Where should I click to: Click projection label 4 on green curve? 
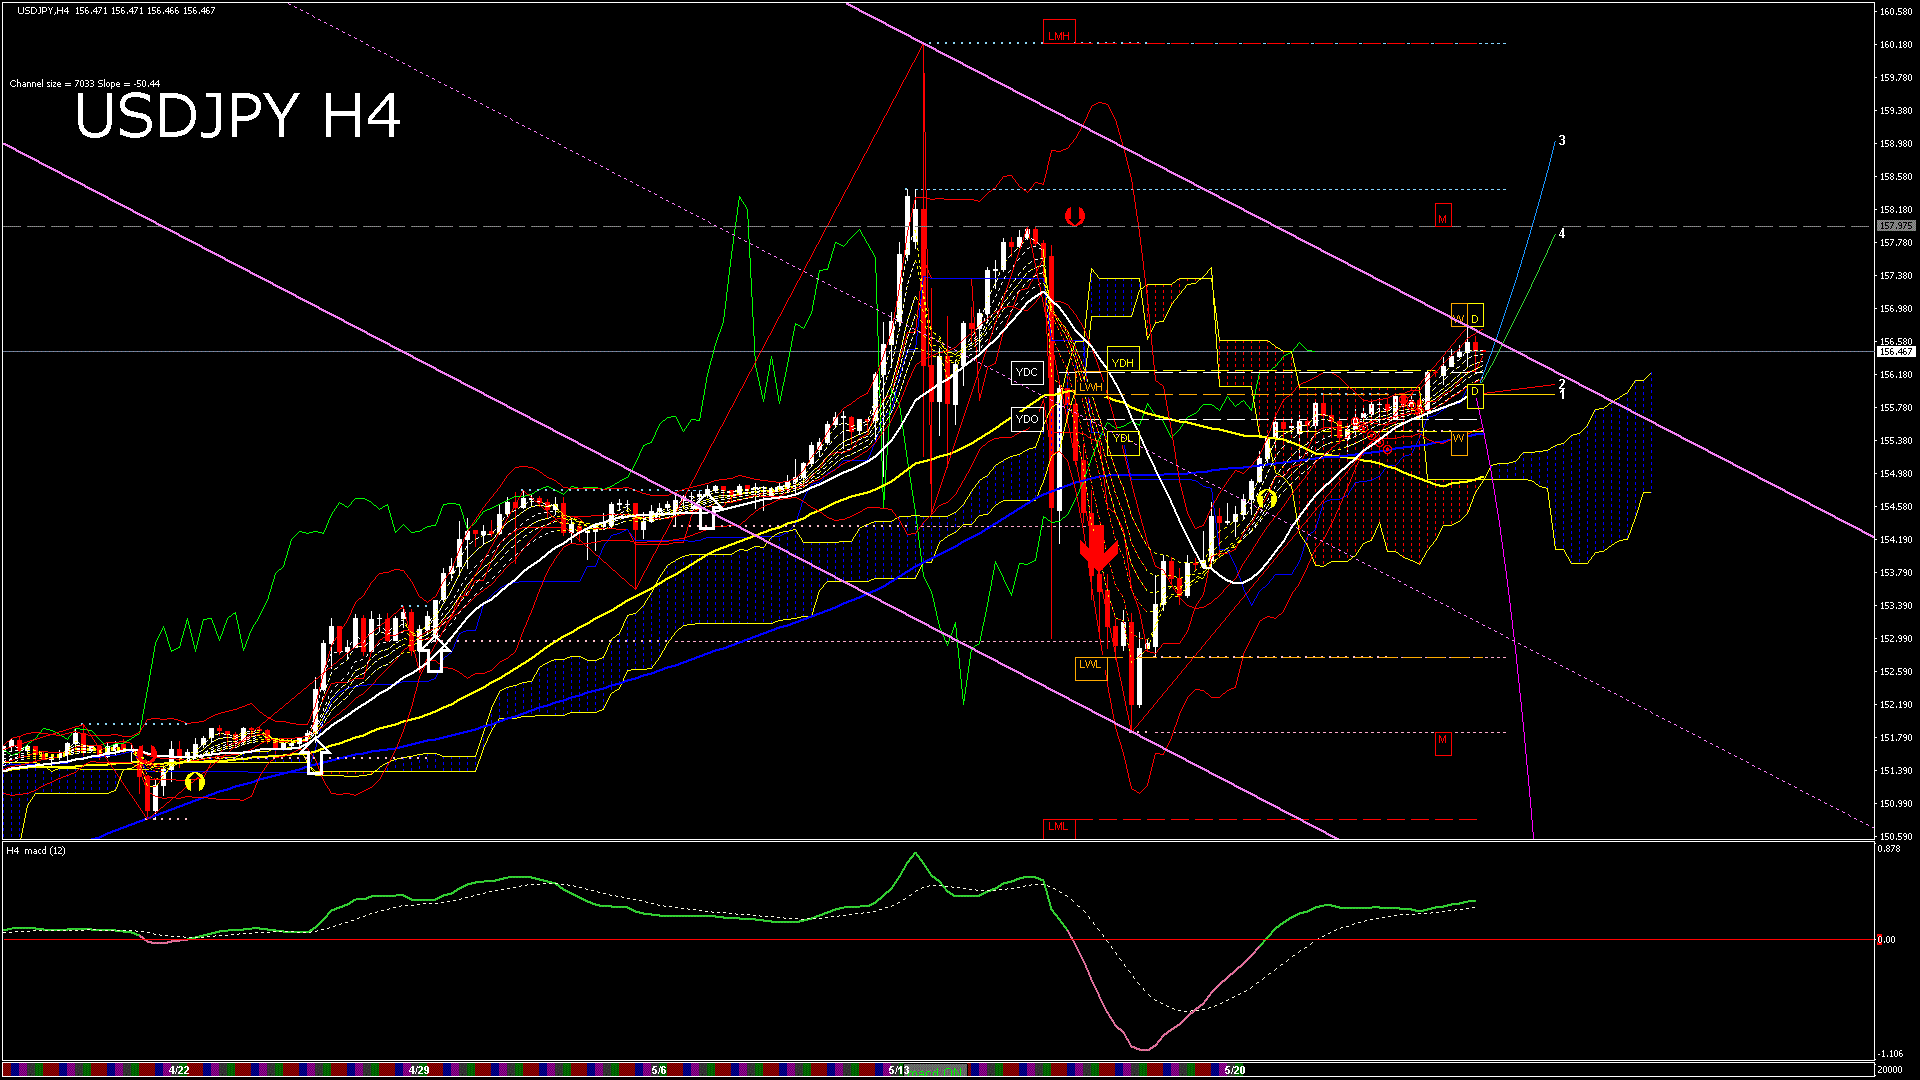coord(1562,234)
